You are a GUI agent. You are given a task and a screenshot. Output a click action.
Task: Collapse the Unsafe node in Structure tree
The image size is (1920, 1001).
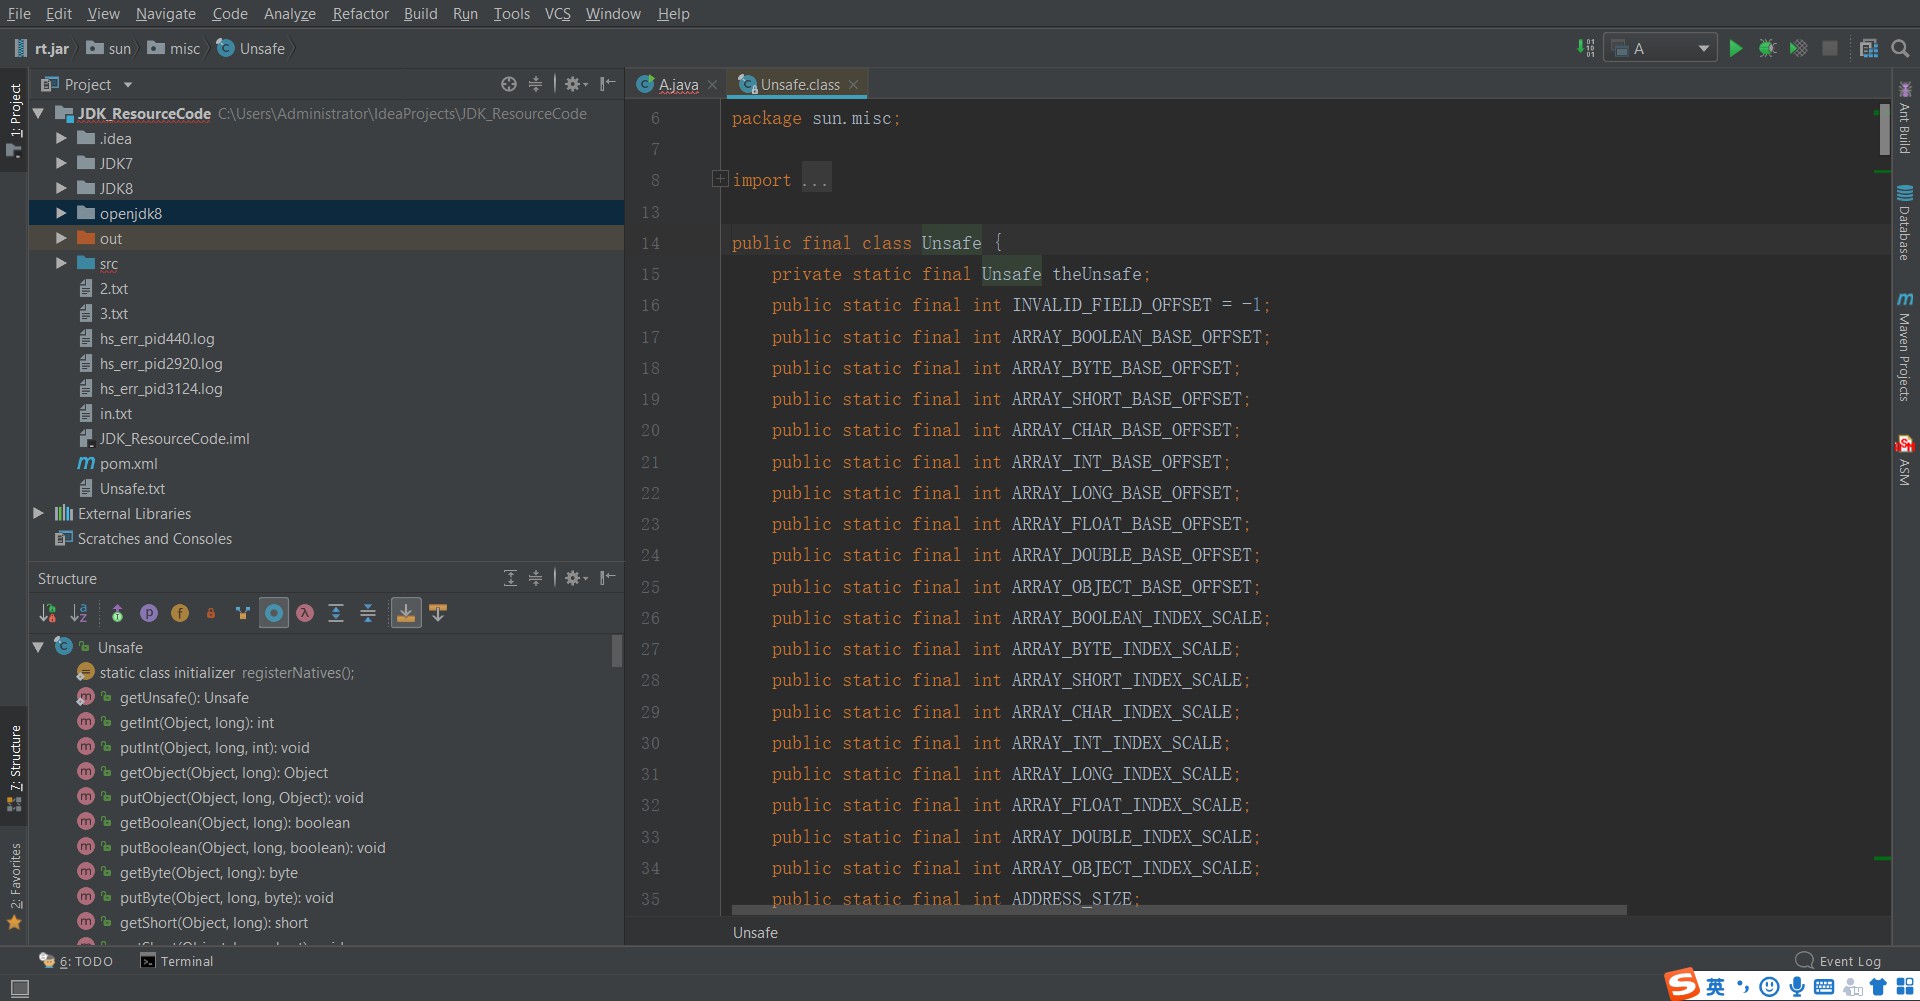click(x=38, y=647)
